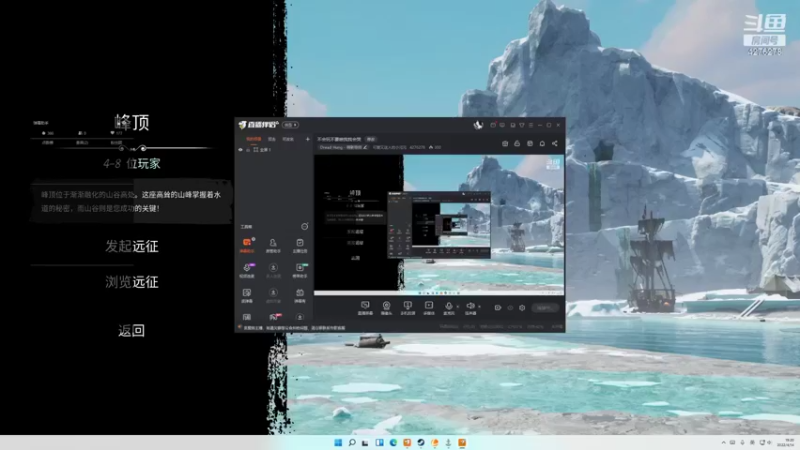Click 返回 in the game menu

point(132,331)
